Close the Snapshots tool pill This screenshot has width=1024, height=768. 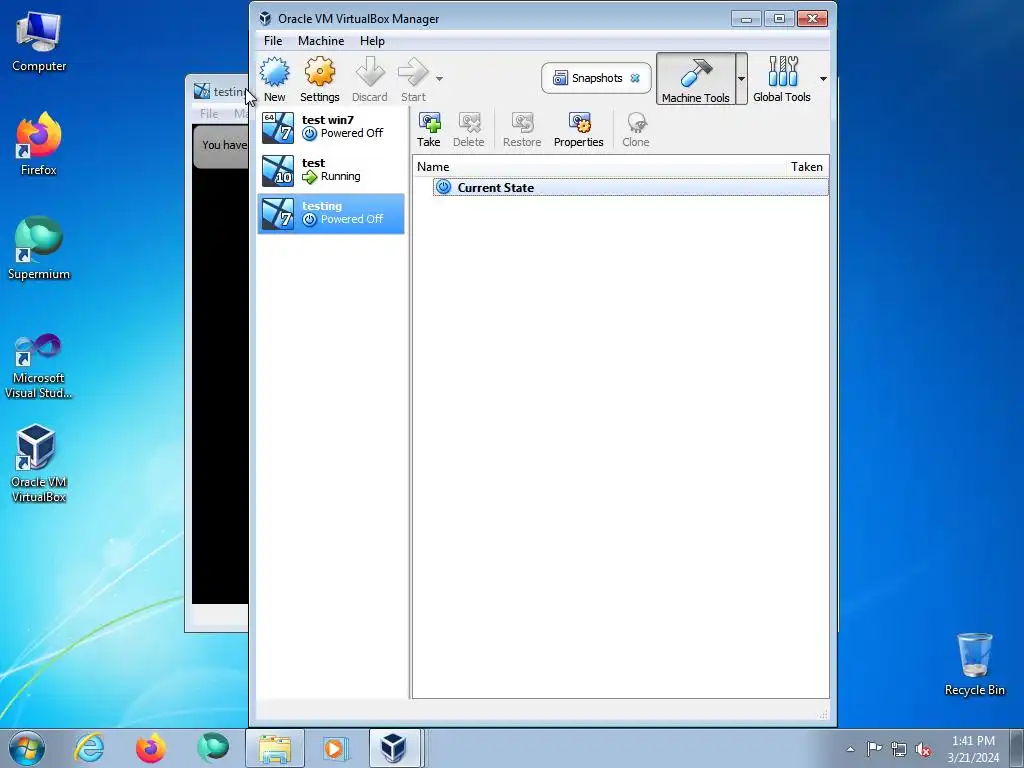pyautogui.click(x=635, y=78)
